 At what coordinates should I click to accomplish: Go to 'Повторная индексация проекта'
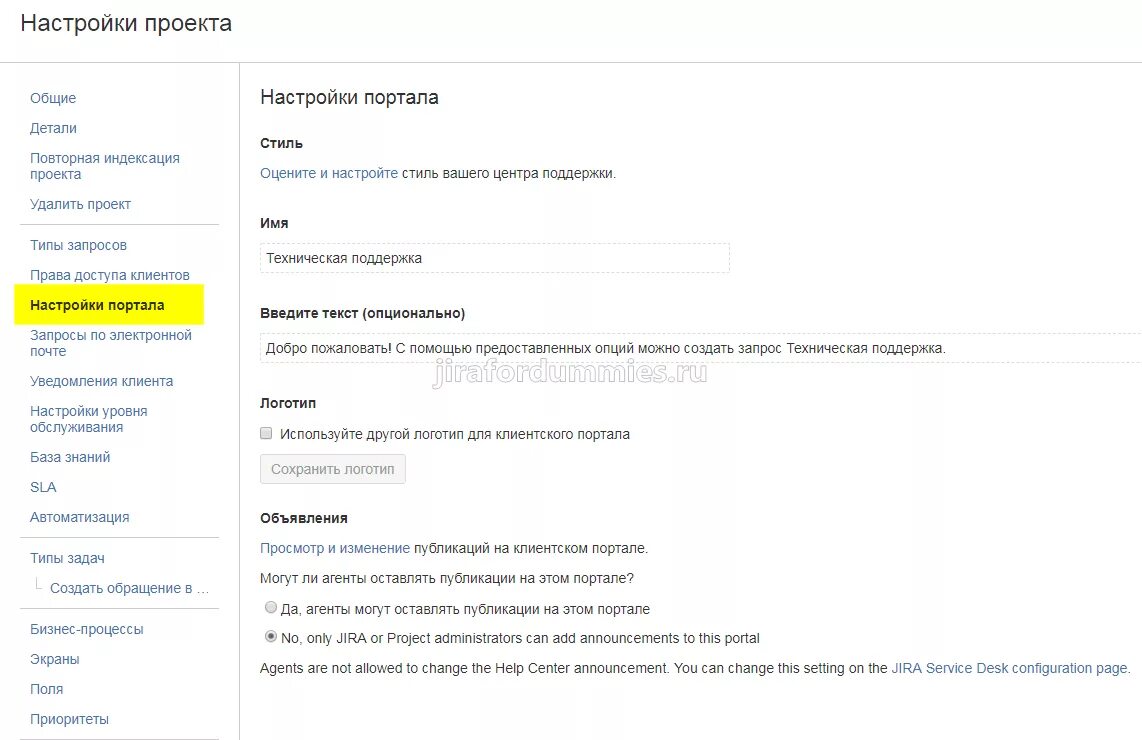coord(104,166)
